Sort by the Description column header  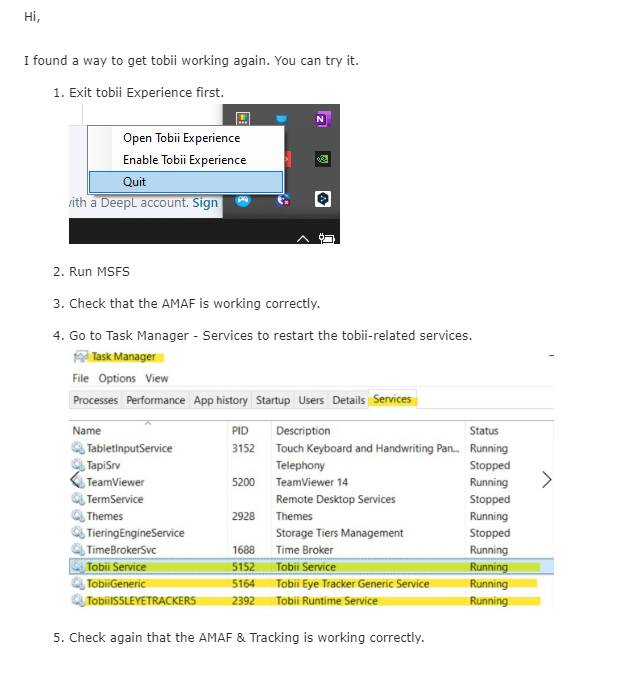pos(303,431)
